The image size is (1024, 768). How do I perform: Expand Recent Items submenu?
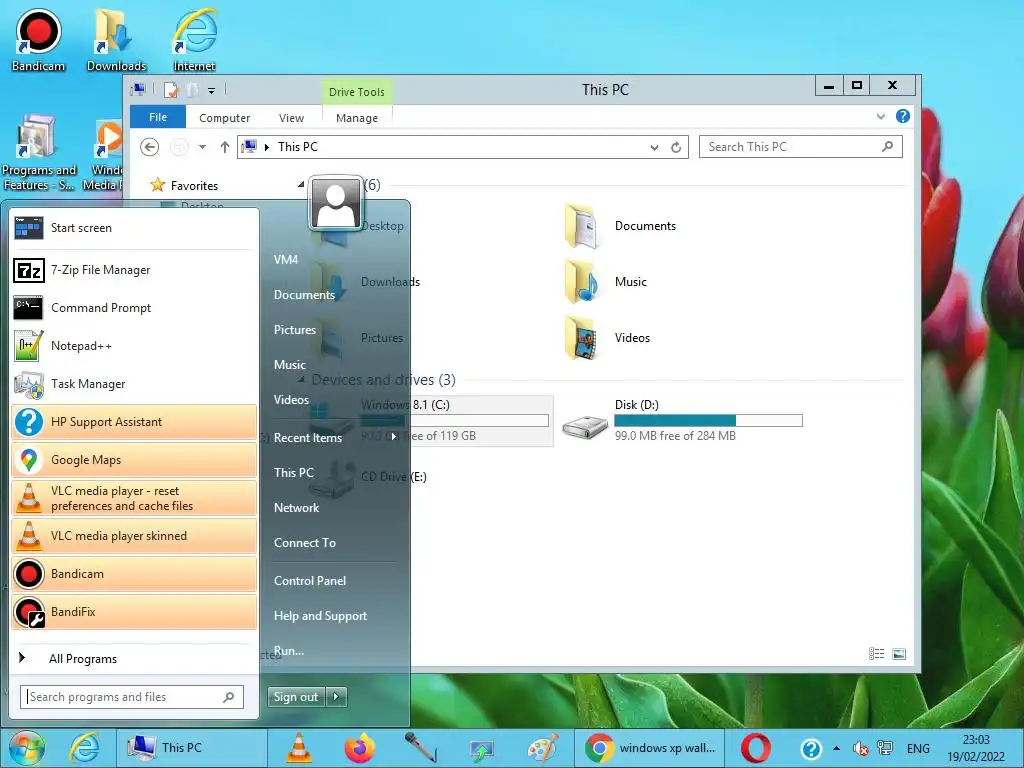[x=336, y=438]
